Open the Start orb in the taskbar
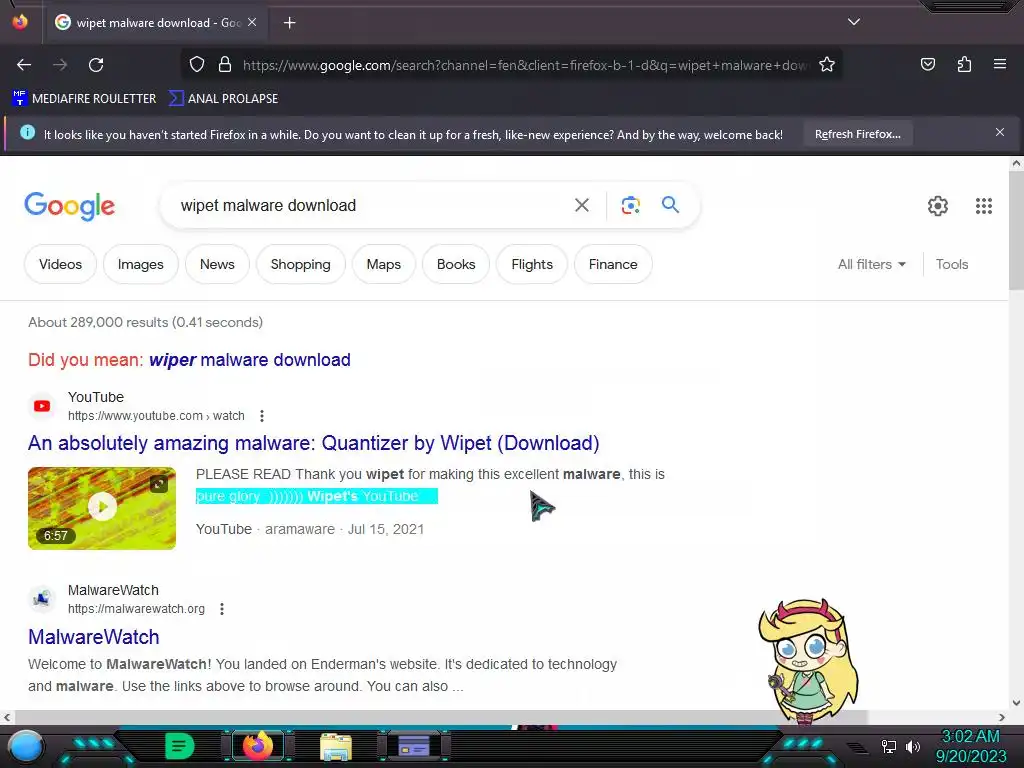The image size is (1024, 768). (26, 747)
